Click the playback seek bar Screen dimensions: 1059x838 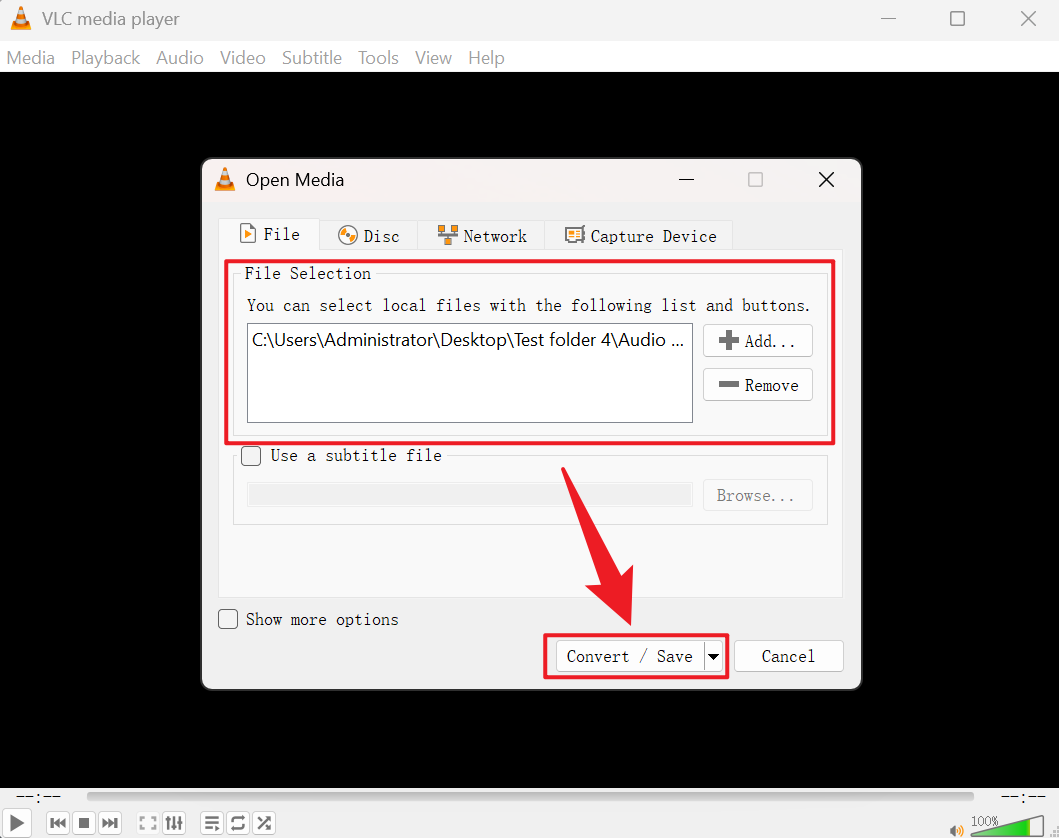pyautogui.click(x=530, y=797)
